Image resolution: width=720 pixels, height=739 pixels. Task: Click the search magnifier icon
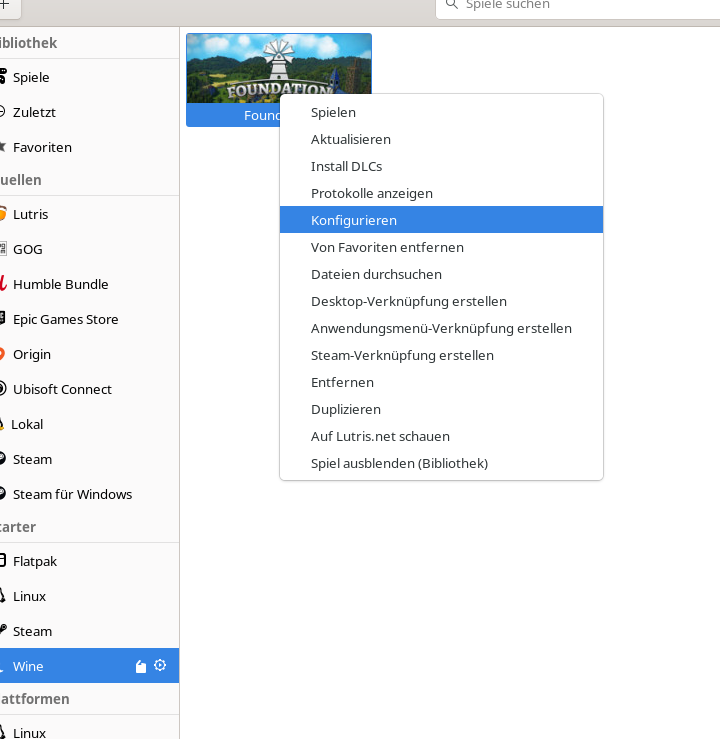[x=451, y=4]
